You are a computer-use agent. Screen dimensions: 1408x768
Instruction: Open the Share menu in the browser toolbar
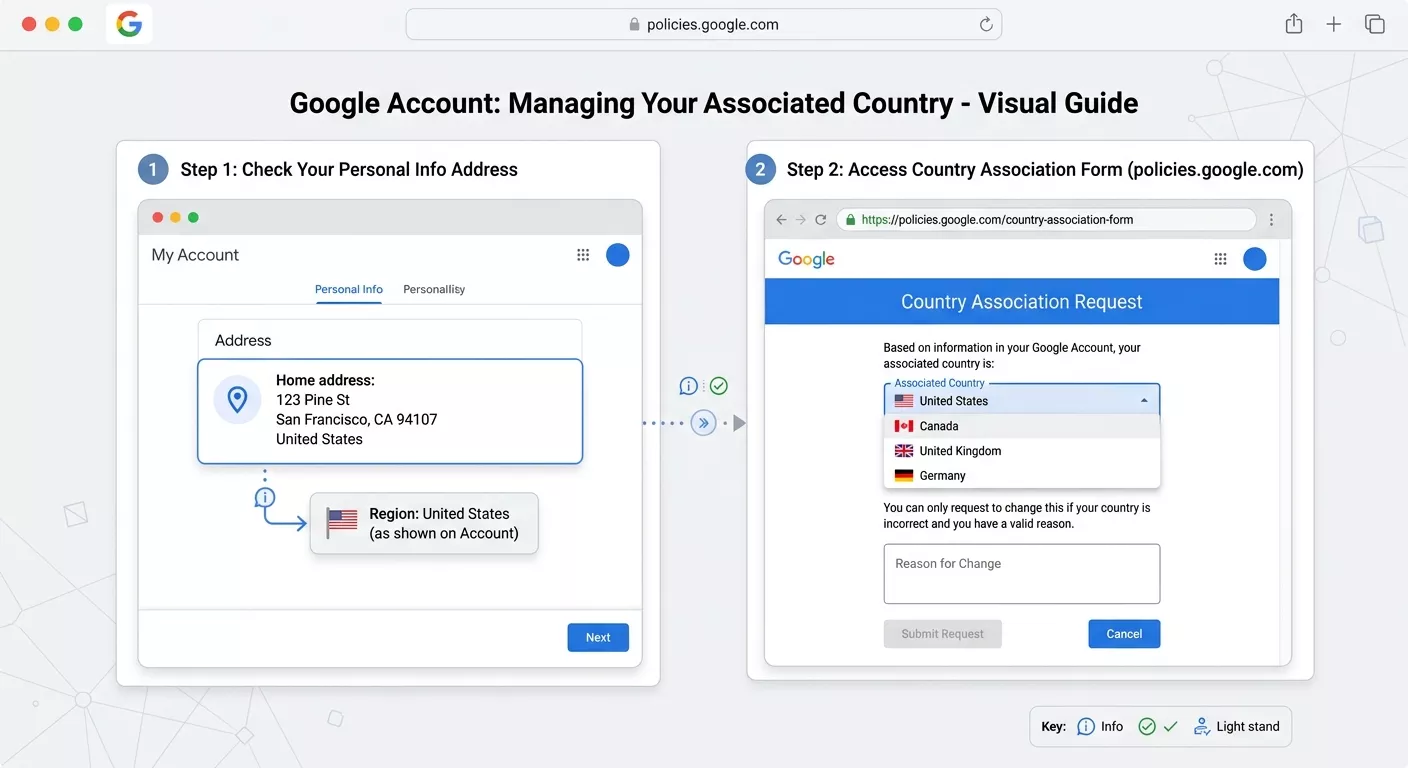coord(1294,24)
